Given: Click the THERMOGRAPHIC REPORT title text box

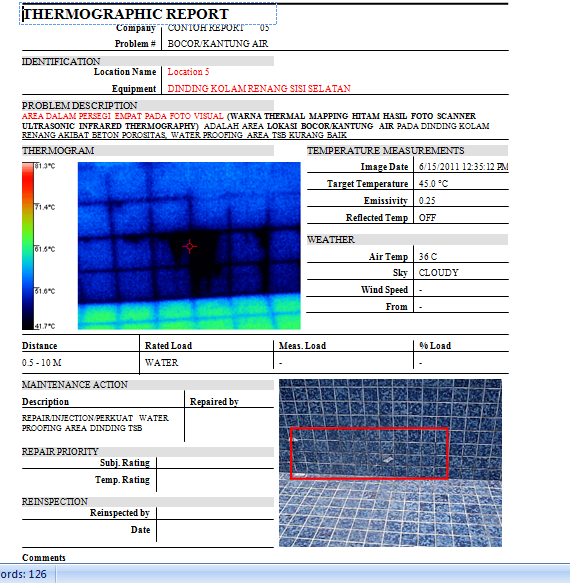Looking at the screenshot, I should point(148,14).
